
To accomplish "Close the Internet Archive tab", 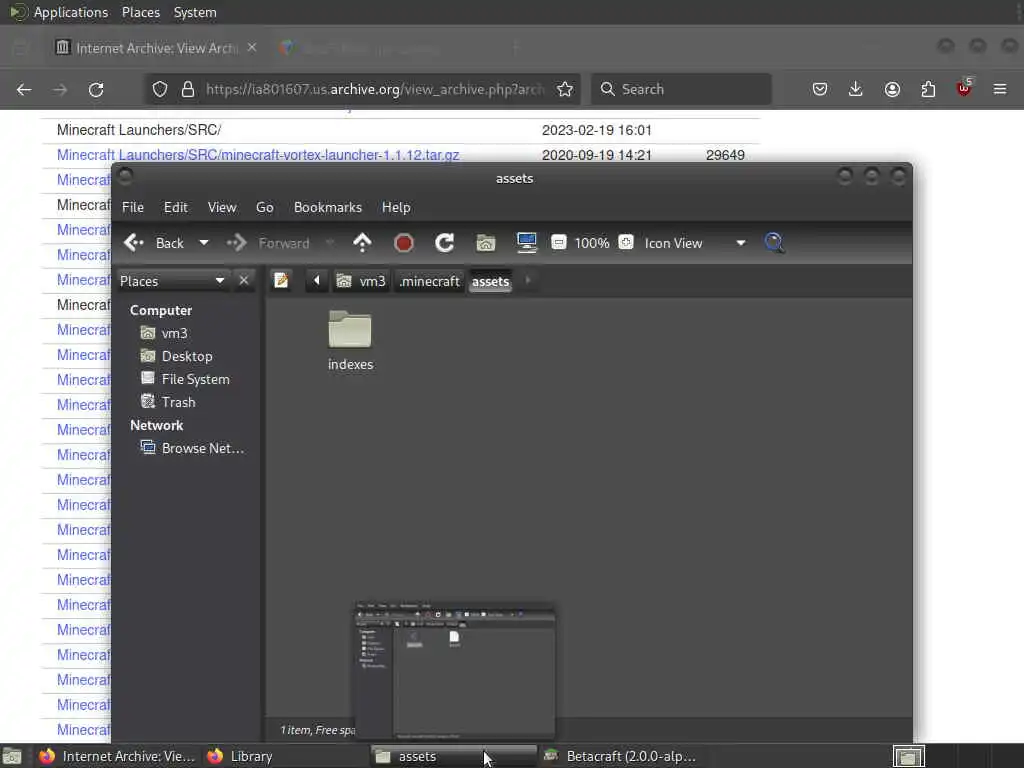I will click(x=252, y=48).
